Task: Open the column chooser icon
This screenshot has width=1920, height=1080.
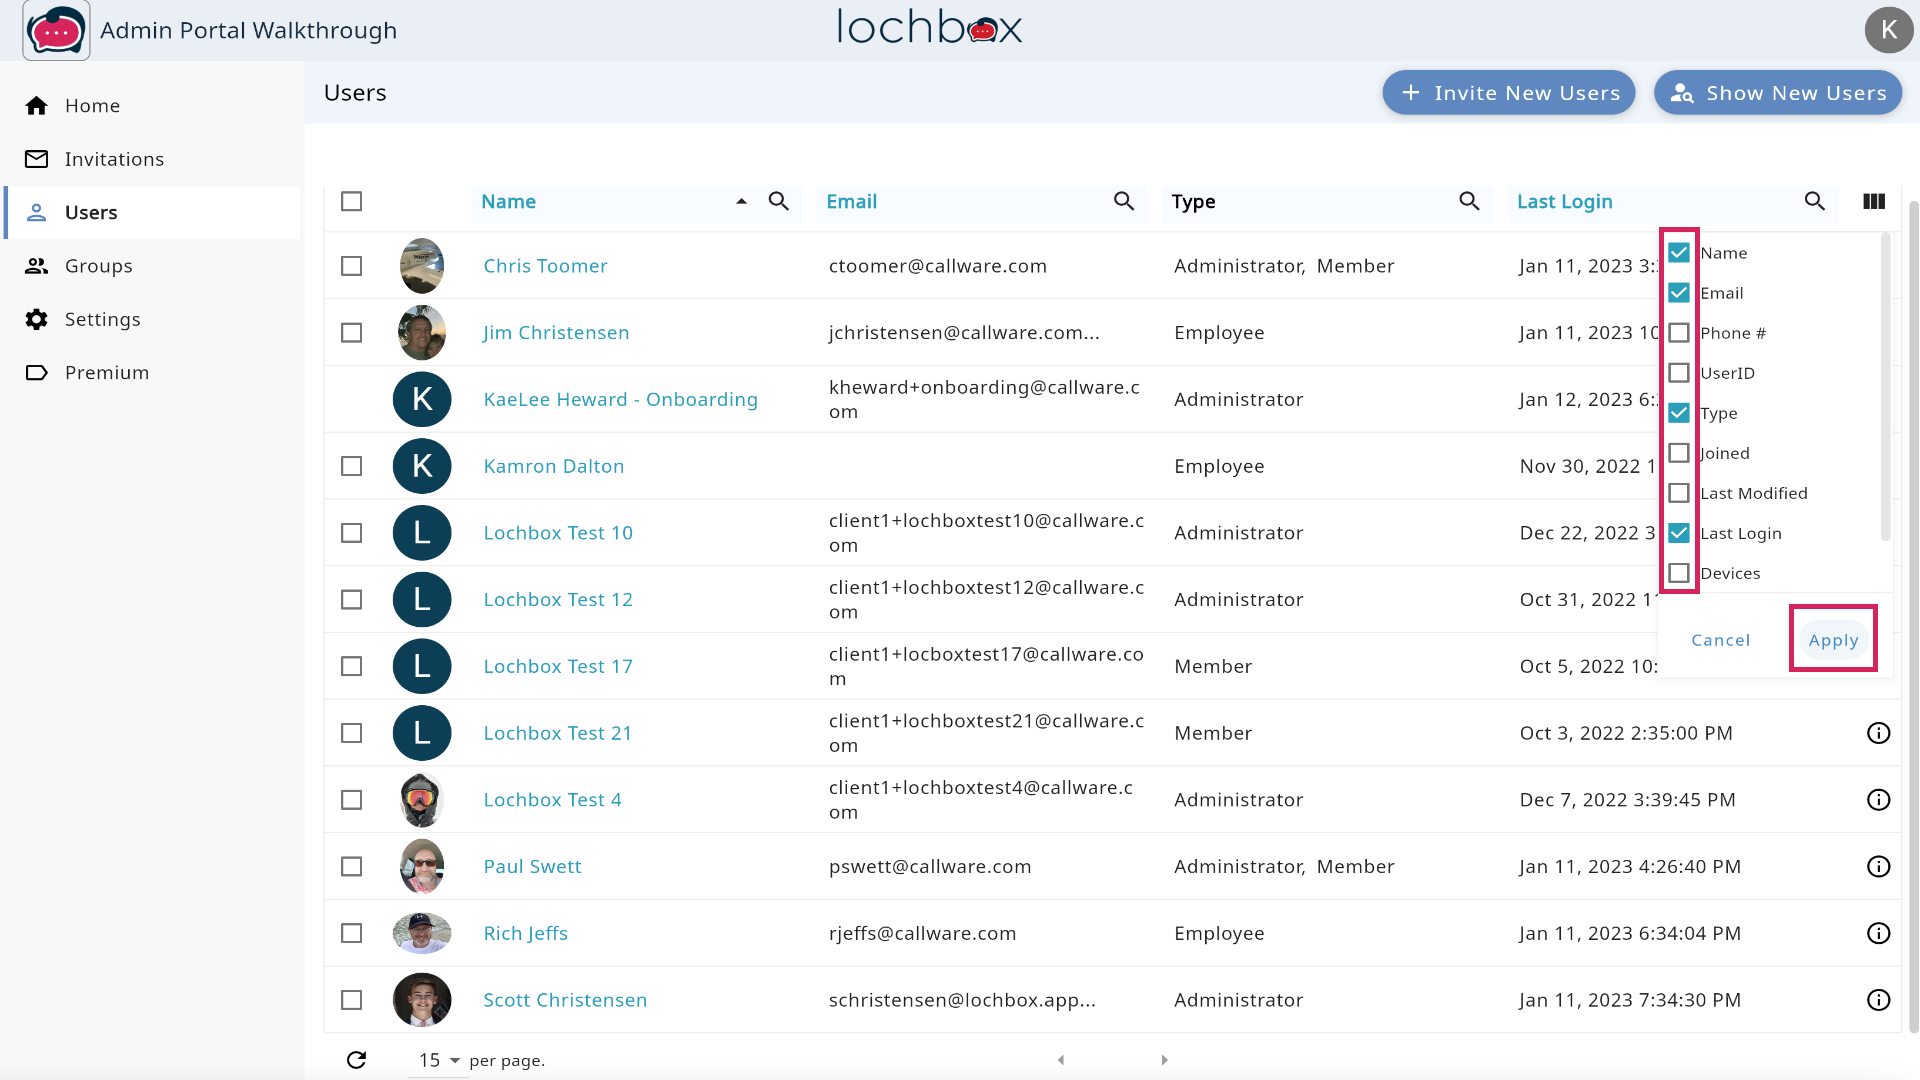Action: (x=1874, y=201)
